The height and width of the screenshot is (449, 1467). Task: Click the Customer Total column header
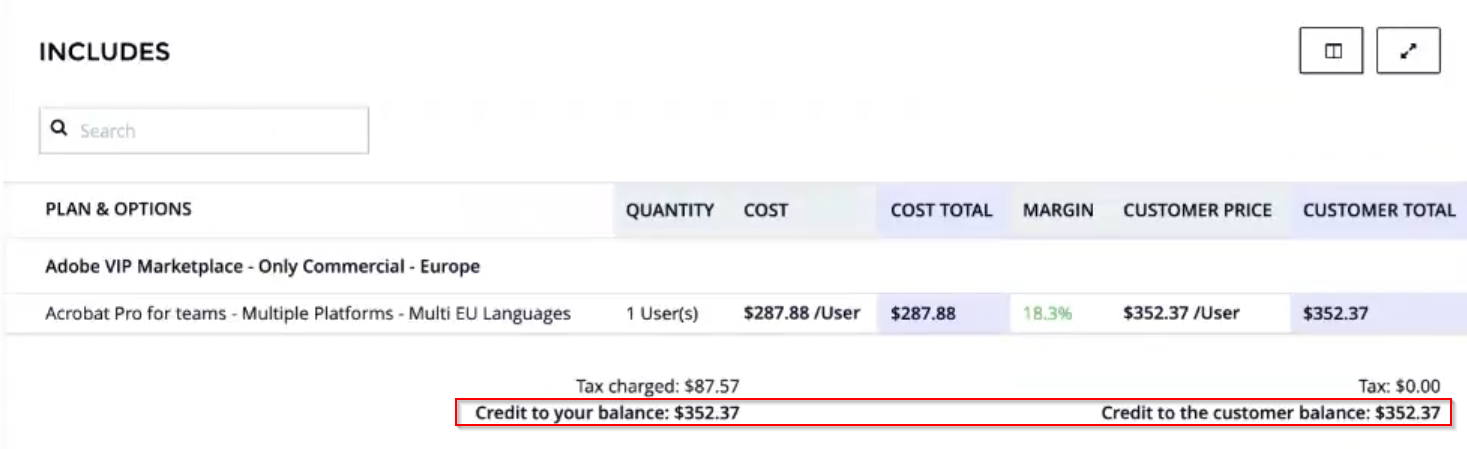[1378, 211]
